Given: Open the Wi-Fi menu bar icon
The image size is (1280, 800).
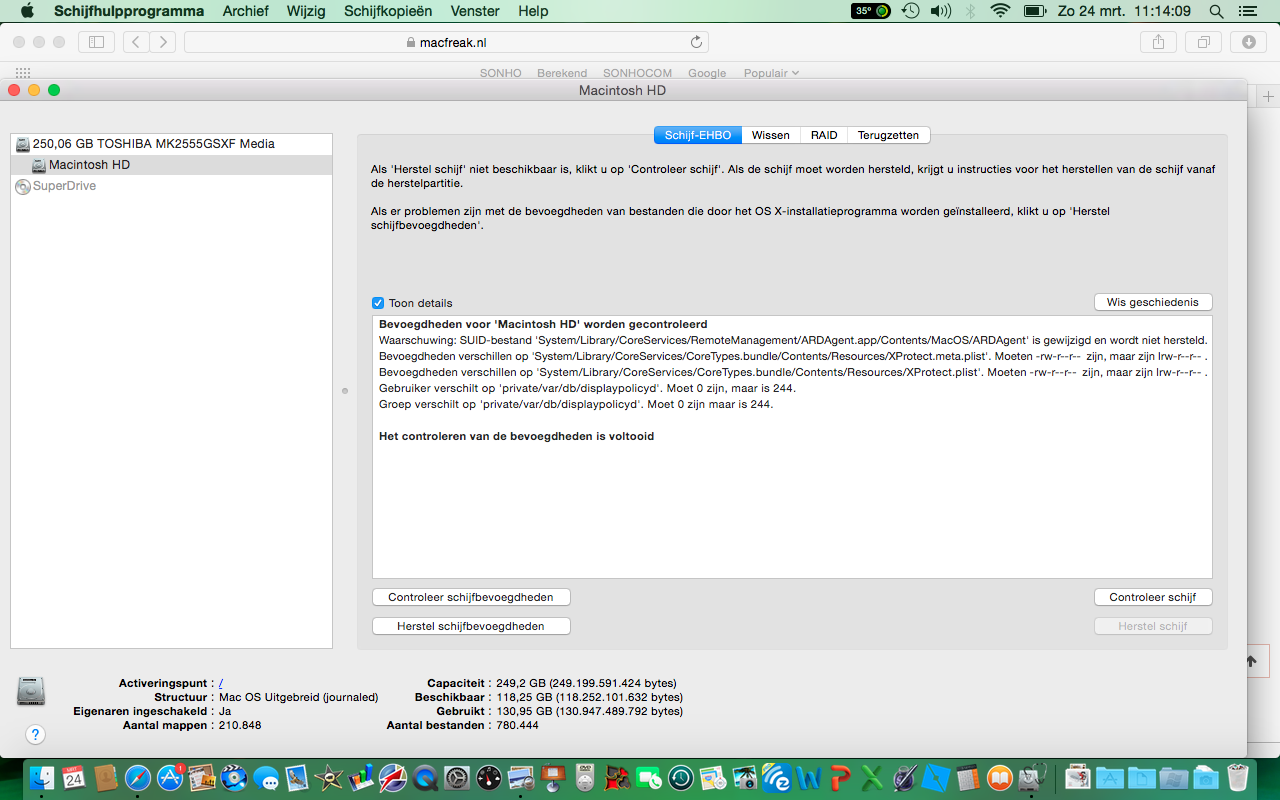Looking at the screenshot, I should 1000,11.
